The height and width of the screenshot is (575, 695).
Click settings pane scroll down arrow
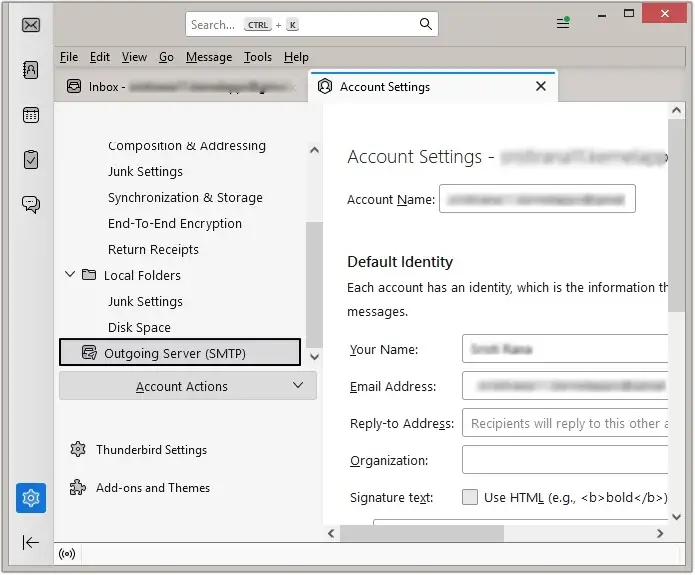tap(676, 516)
